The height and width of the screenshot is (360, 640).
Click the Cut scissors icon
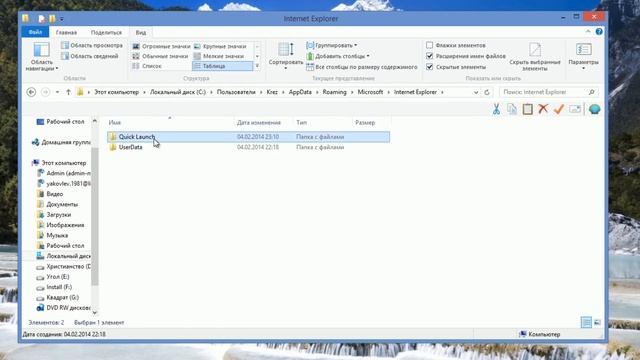tap(496, 109)
